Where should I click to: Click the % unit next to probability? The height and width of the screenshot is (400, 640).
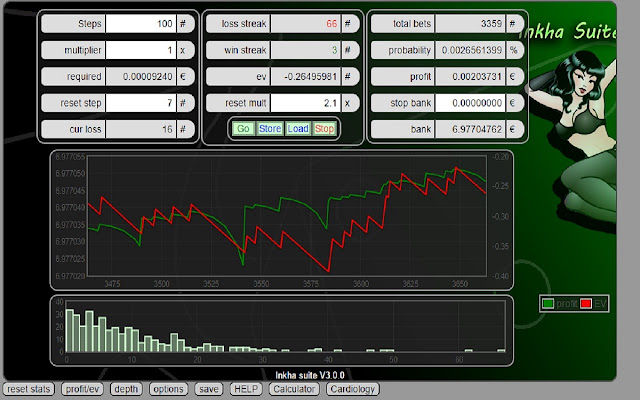[x=513, y=50]
